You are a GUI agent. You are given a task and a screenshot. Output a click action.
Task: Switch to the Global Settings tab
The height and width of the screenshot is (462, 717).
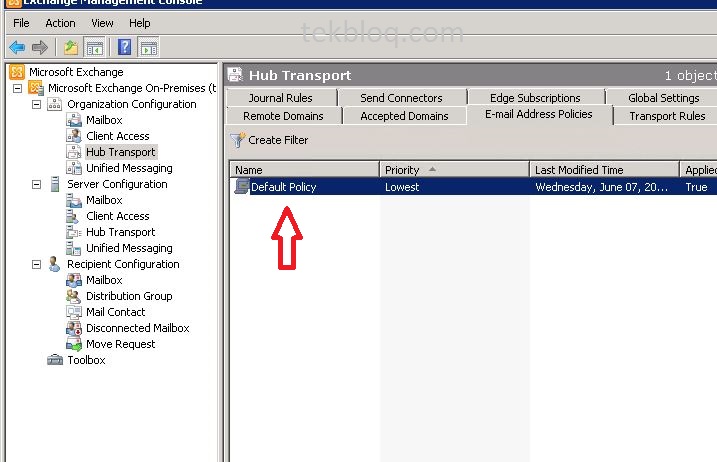(x=663, y=98)
